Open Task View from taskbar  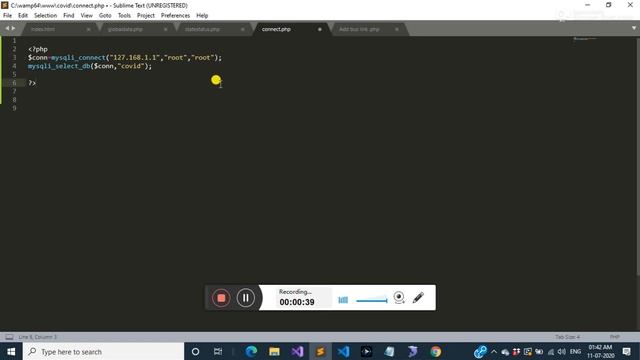click(x=218, y=351)
